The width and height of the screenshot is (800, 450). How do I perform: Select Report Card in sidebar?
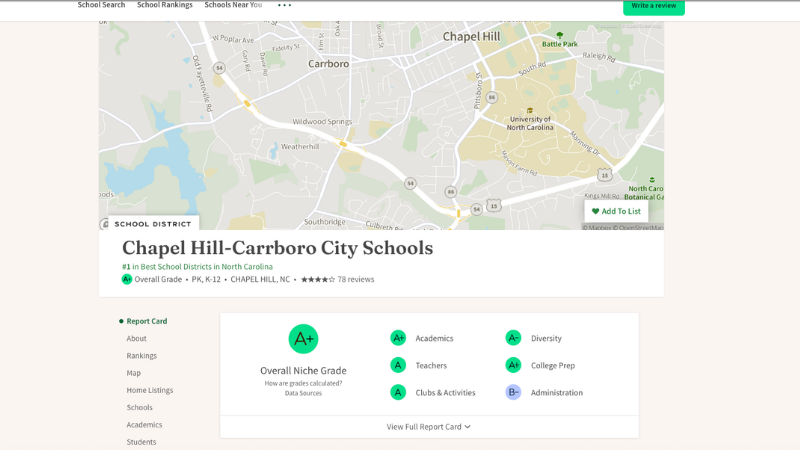point(146,321)
